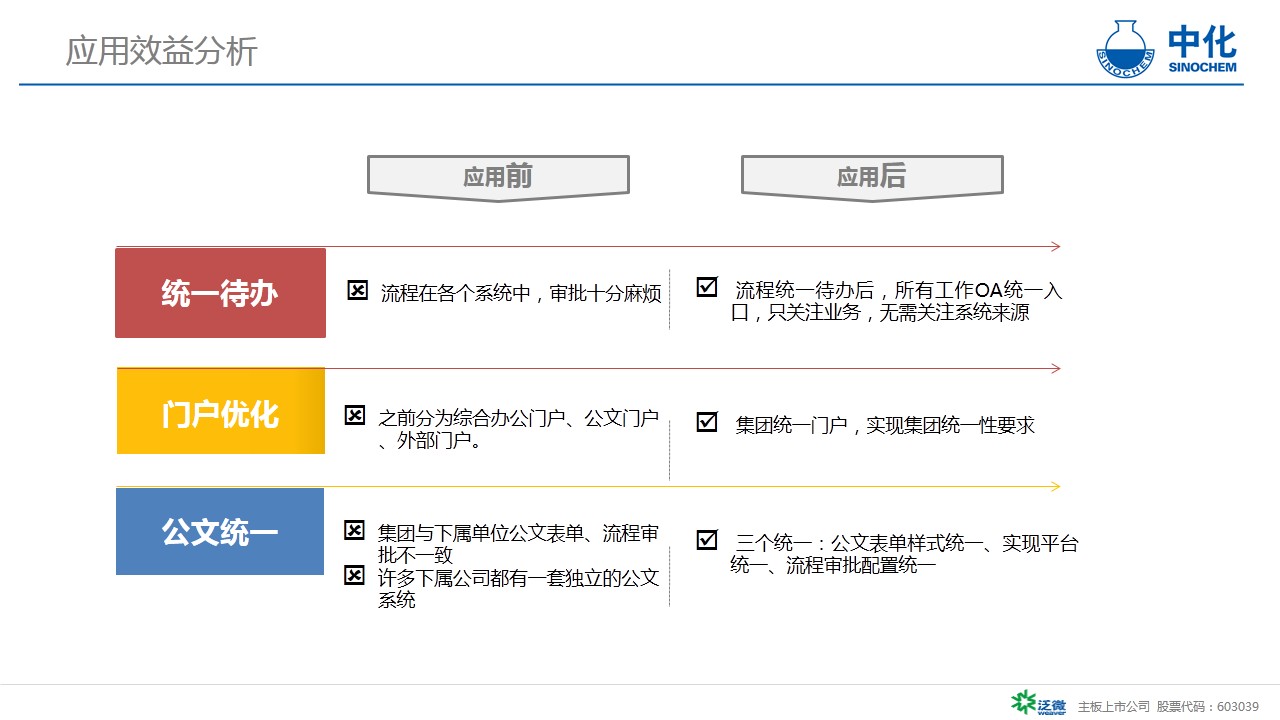The width and height of the screenshot is (1280, 720).
Task: Click crossed box beside 许多下属公司
Action: click(x=355, y=575)
